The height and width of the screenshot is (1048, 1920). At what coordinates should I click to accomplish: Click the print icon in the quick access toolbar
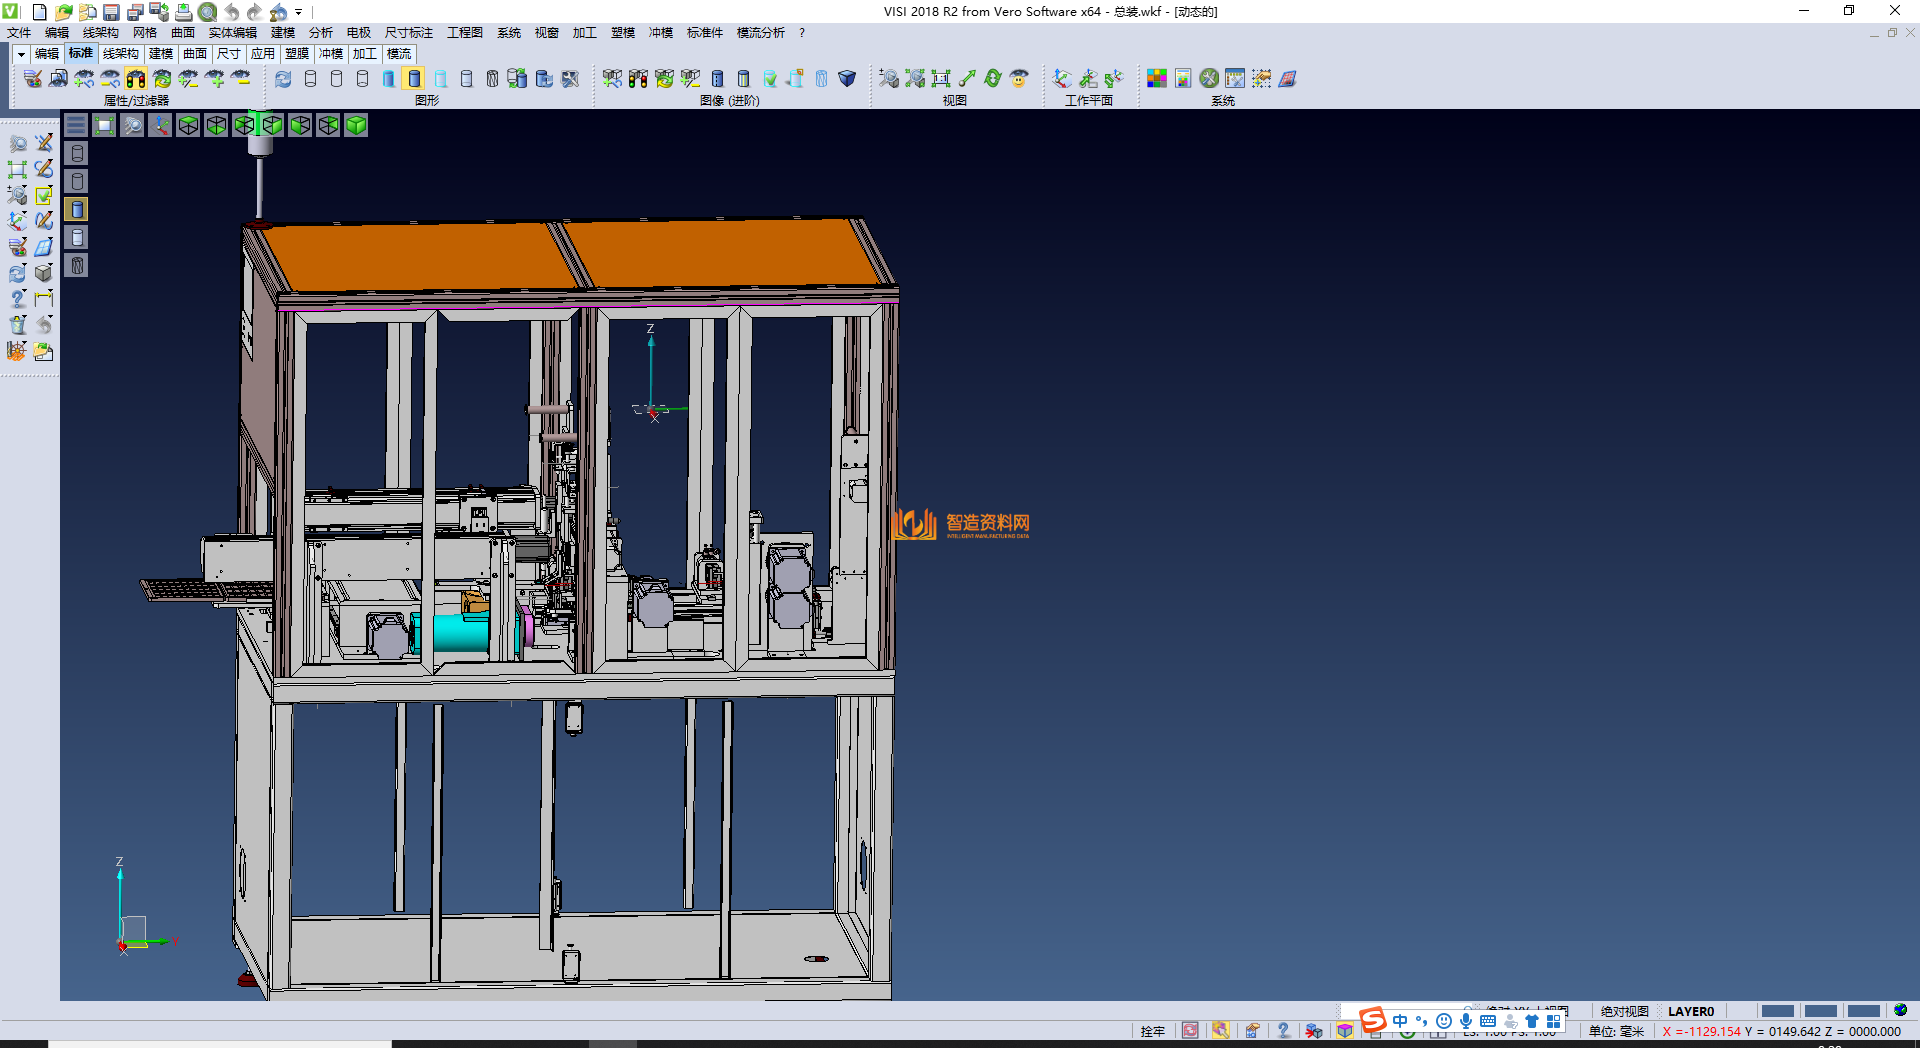click(184, 12)
